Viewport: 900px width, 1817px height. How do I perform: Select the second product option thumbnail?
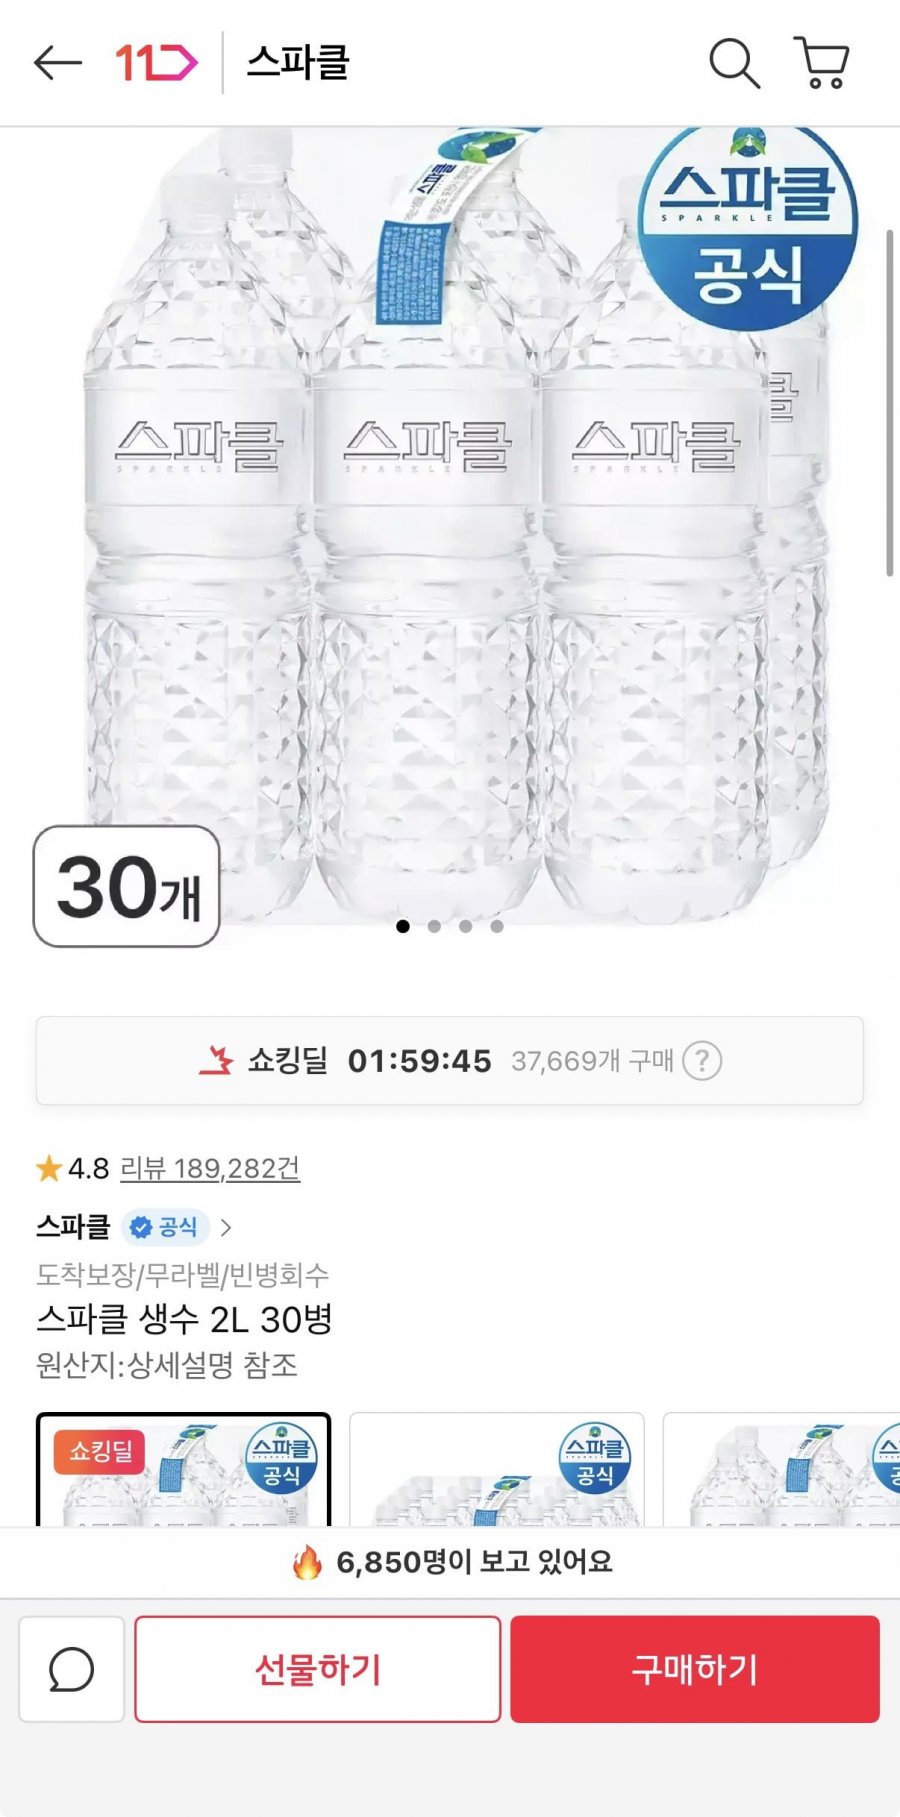(x=497, y=1470)
